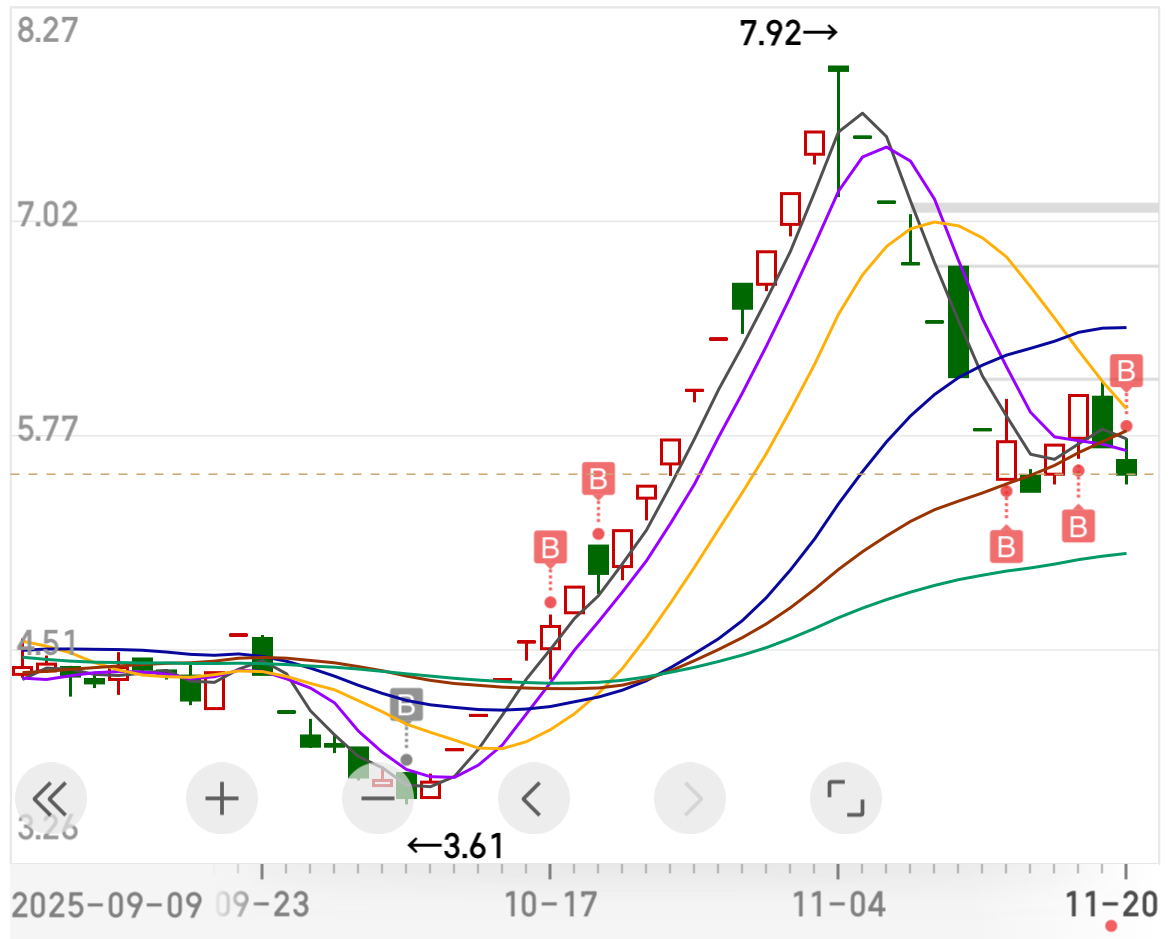
Task: Click the 09-23 date label
Action: click(x=262, y=905)
